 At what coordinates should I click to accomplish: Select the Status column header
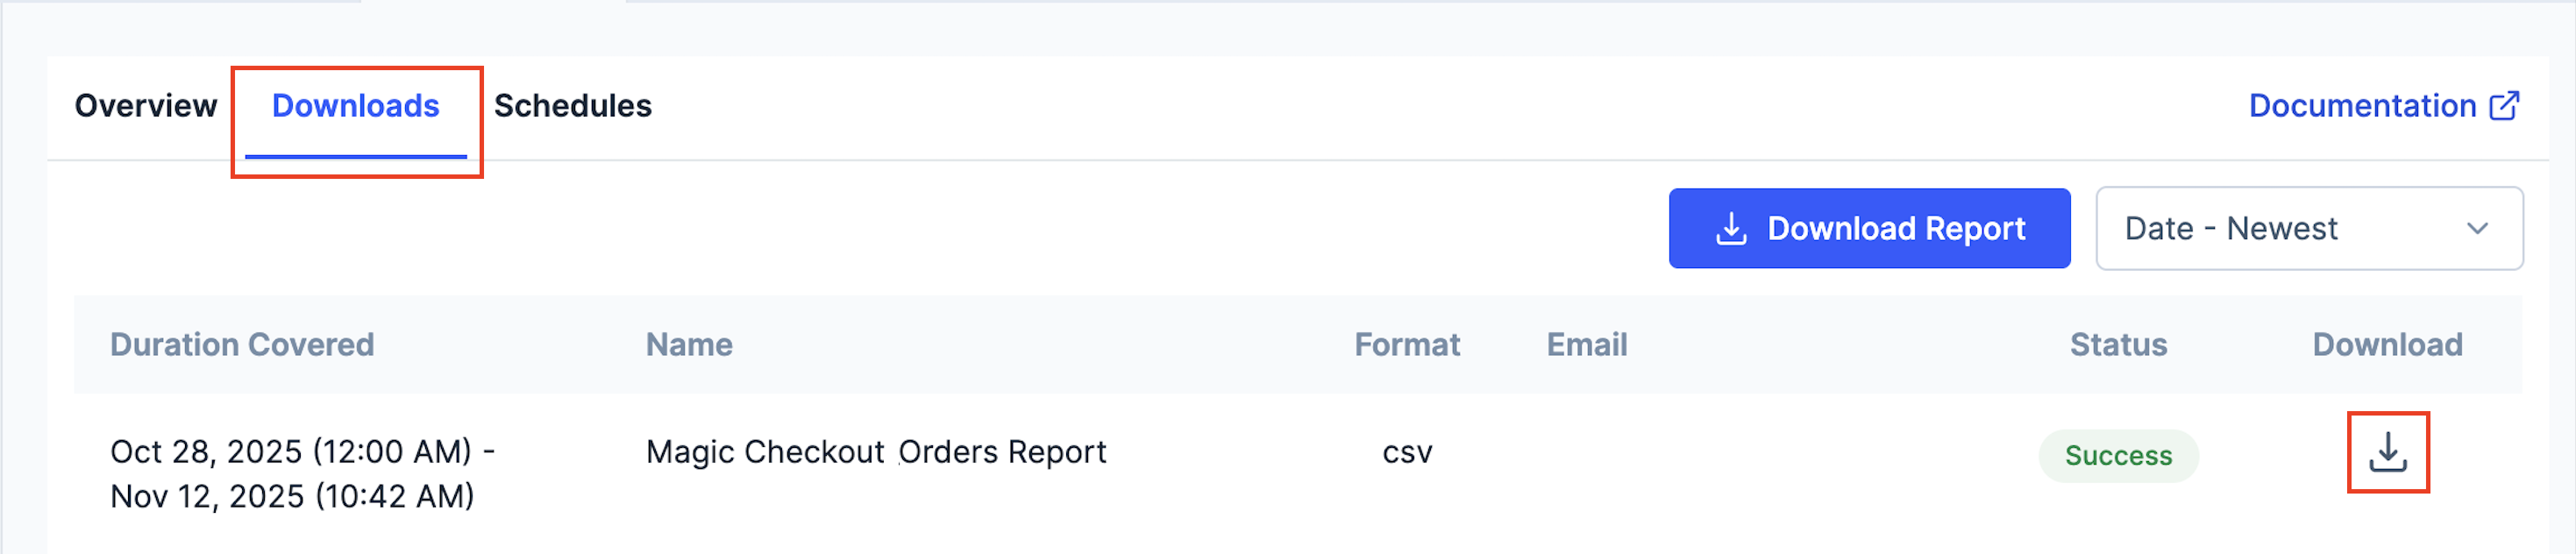click(2118, 344)
